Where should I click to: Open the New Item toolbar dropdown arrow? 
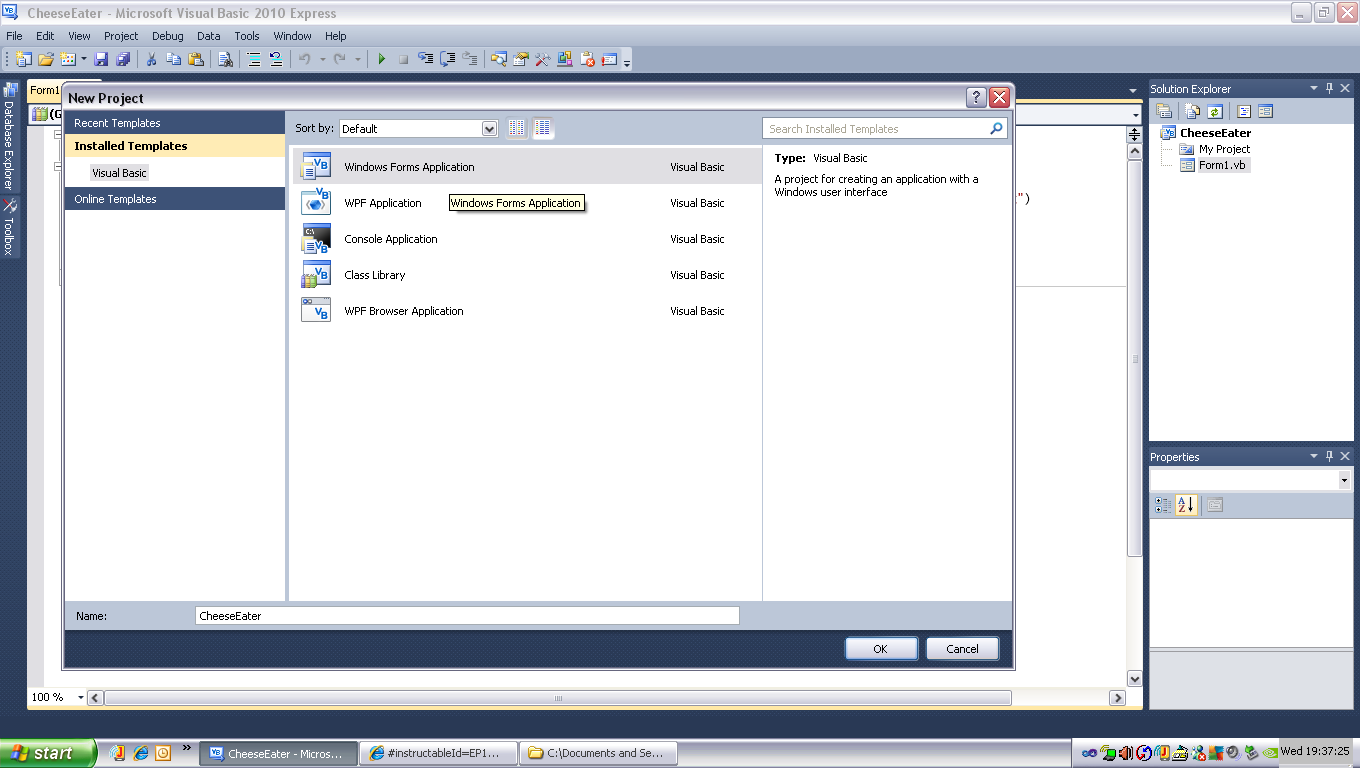[x=84, y=60]
